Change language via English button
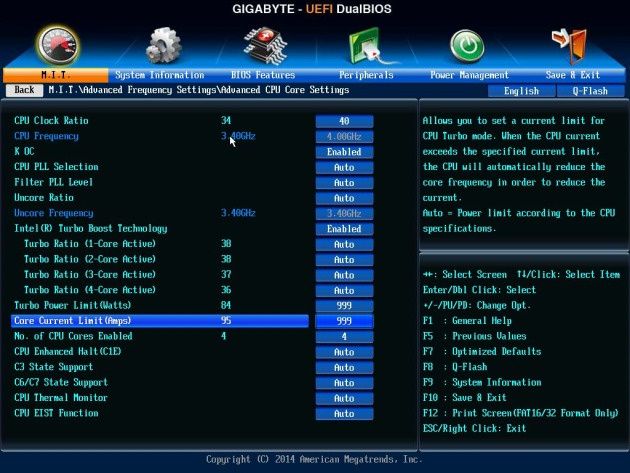This screenshot has height=473, width=630. point(522,91)
